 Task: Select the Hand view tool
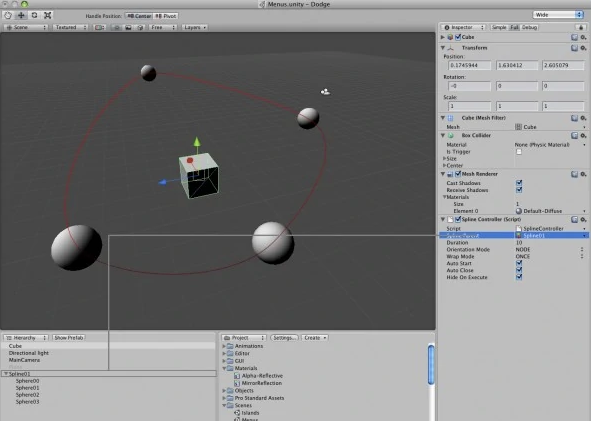[8, 15]
